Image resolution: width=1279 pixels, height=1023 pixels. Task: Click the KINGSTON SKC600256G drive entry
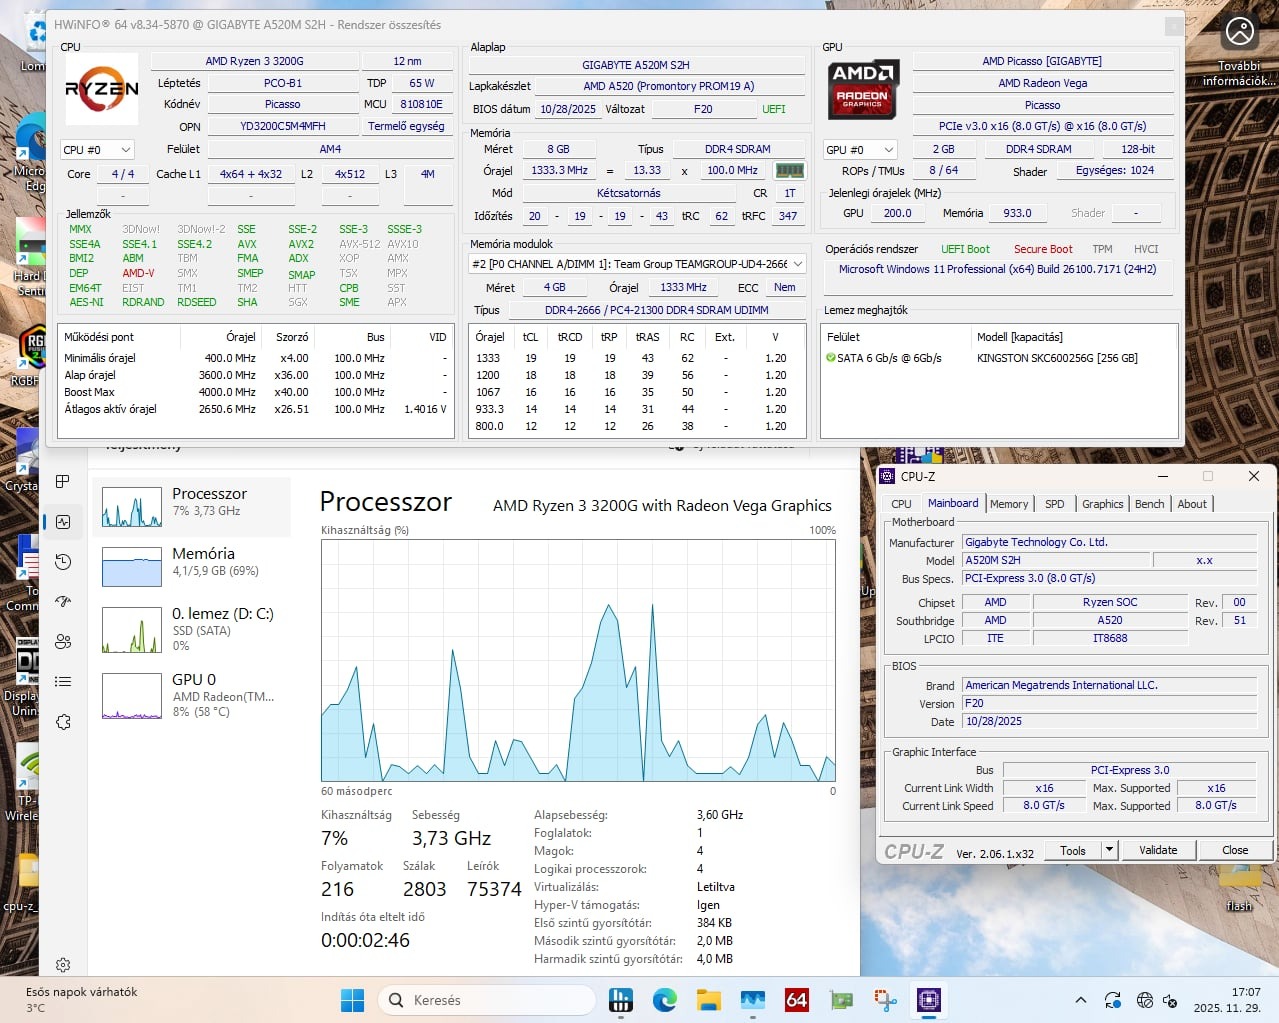[x=1057, y=358]
